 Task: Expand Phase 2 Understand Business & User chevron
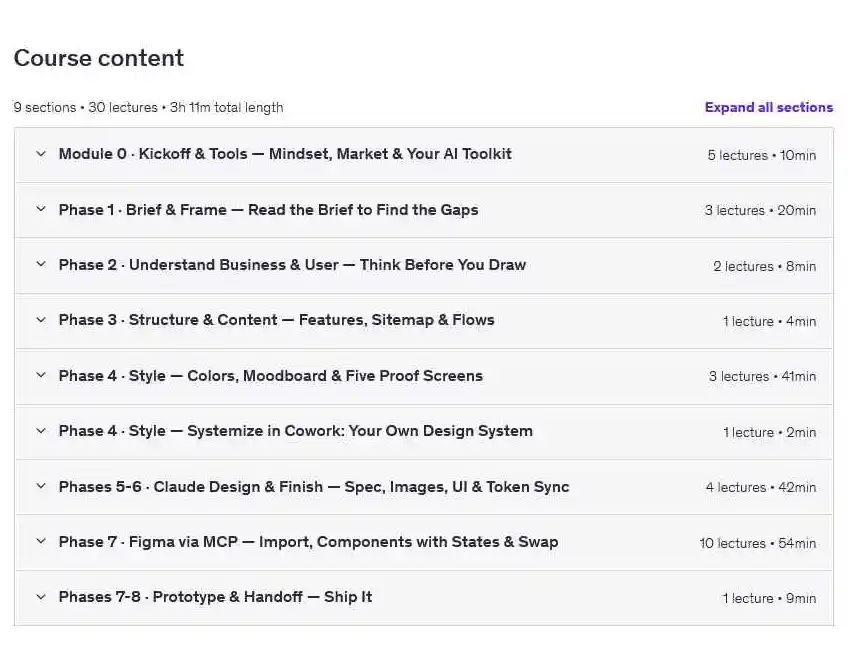(41, 265)
